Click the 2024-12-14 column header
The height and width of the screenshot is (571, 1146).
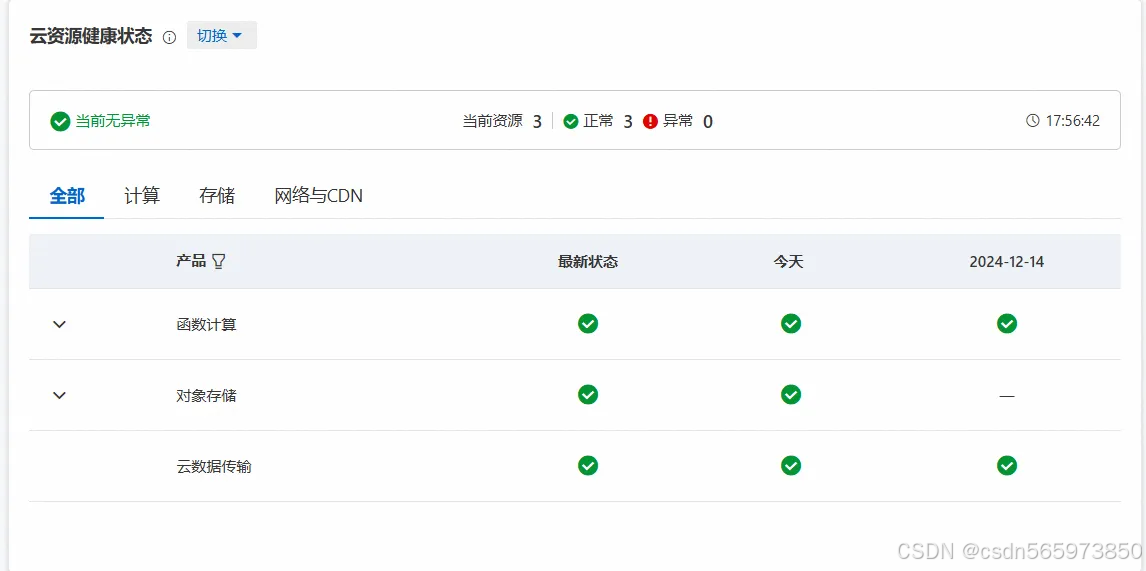pos(1007,262)
